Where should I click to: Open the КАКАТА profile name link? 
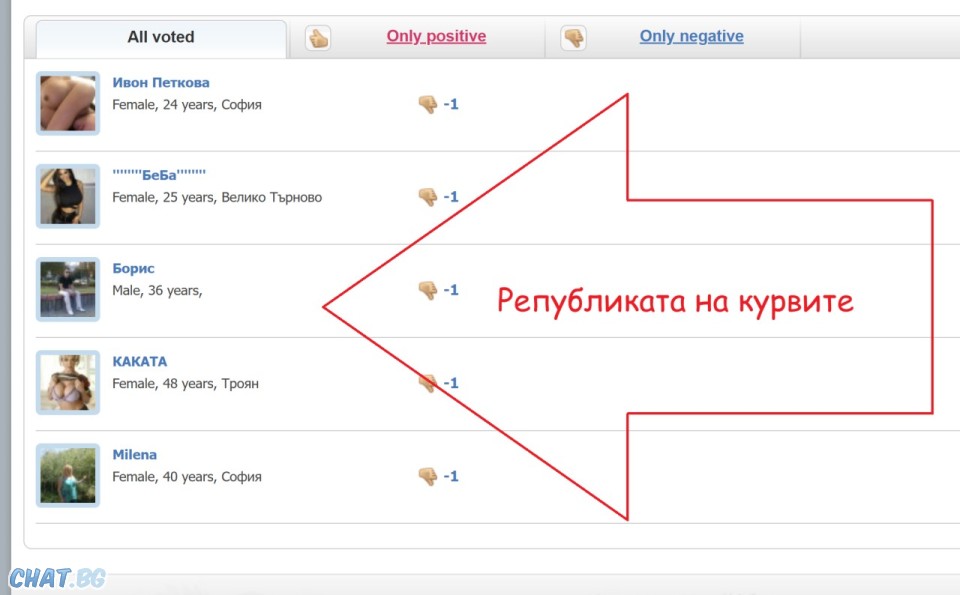pos(140,362)
